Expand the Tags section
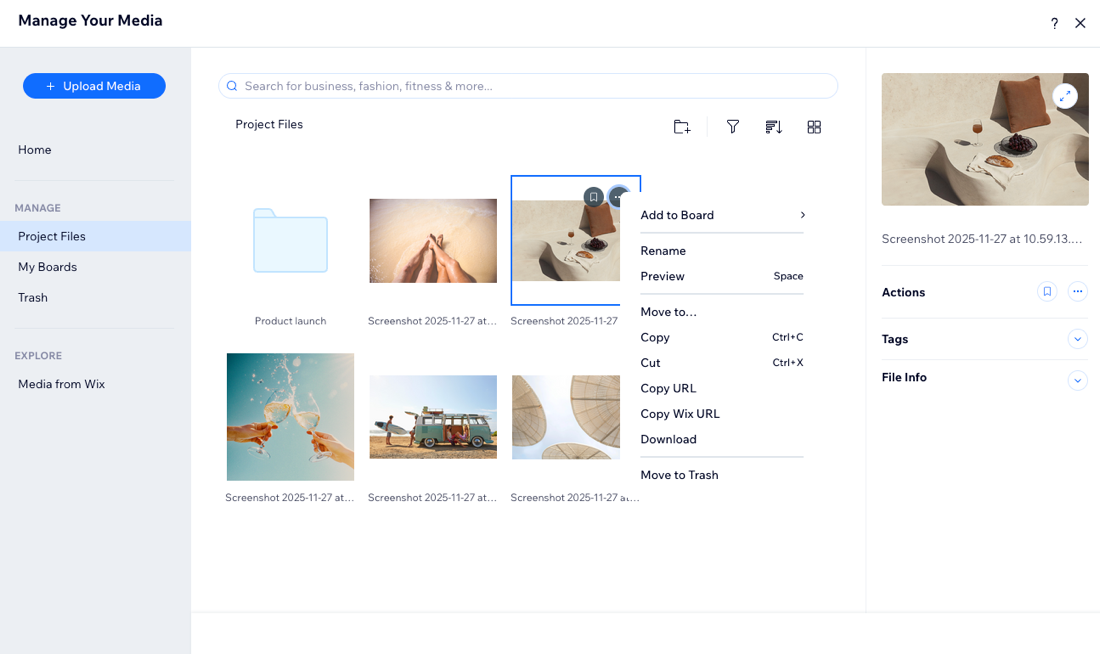The height and width of the screenshot is (654, 1100). (x=1077, y=339)
